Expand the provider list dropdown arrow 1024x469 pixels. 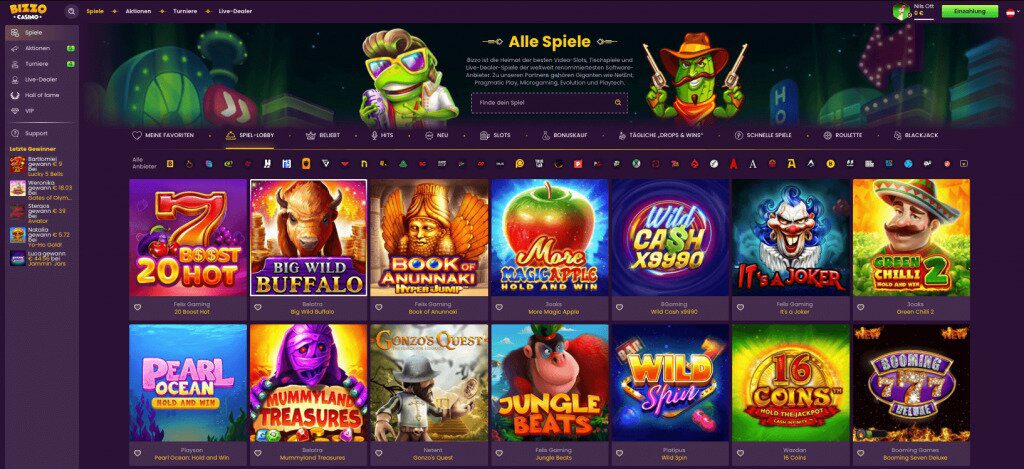click(963, 163)
